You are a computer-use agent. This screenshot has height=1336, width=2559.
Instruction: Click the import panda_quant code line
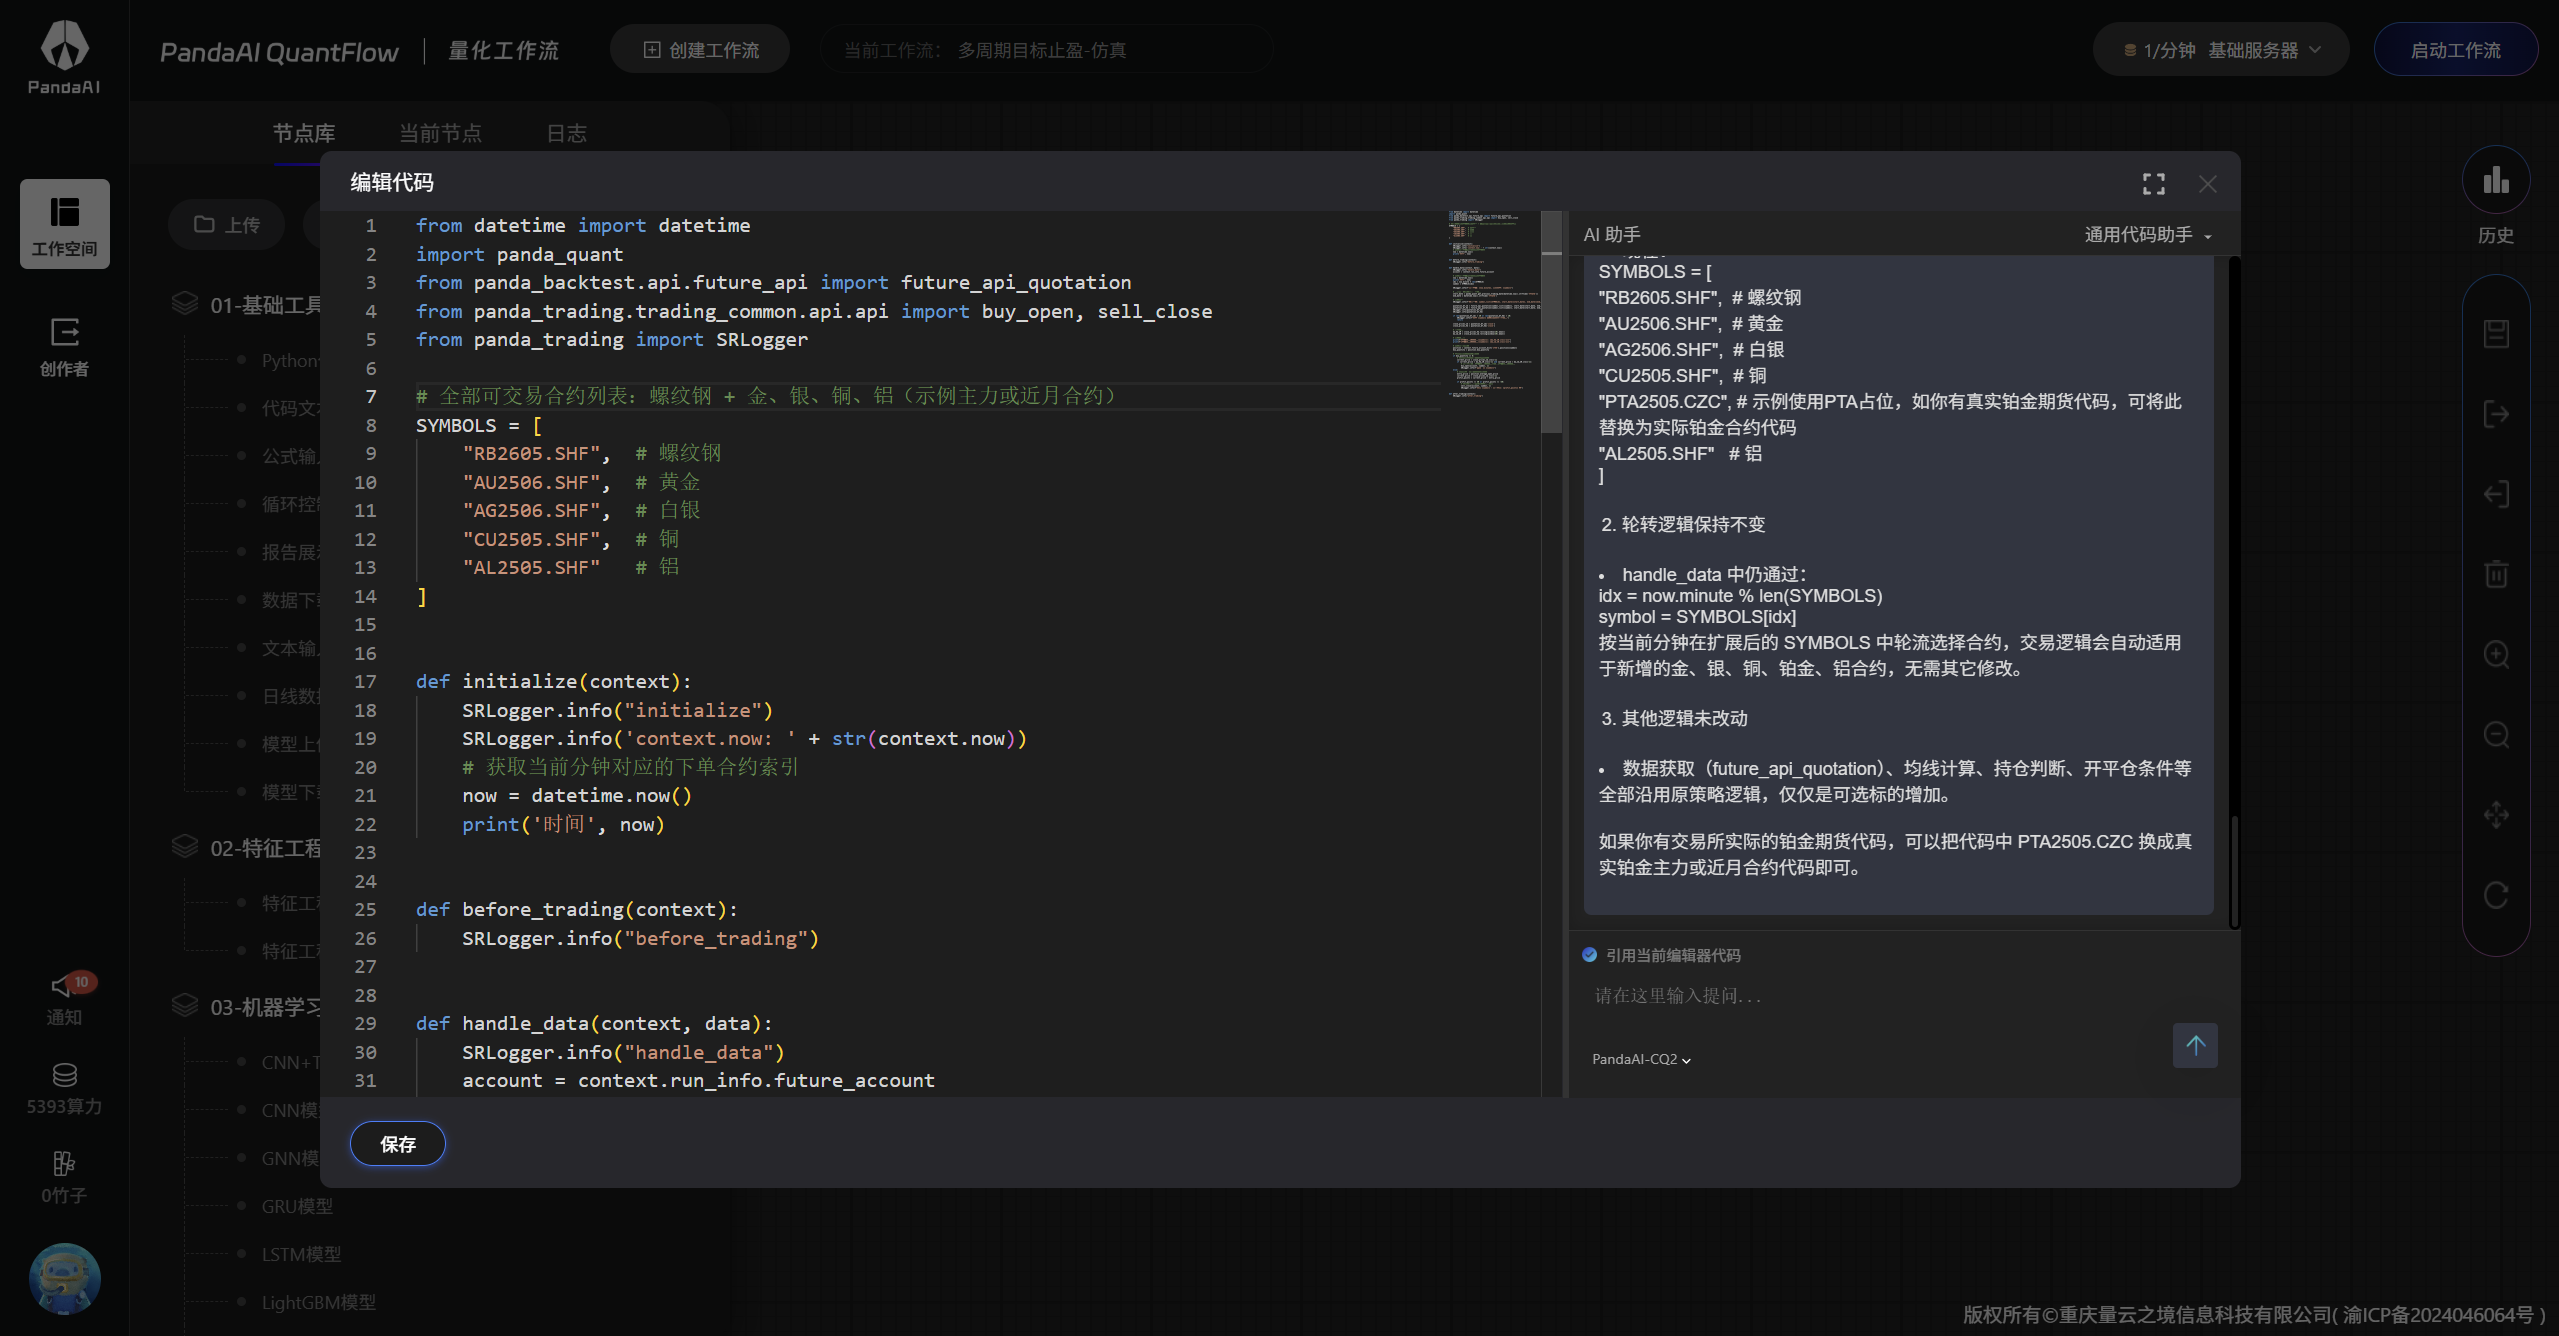[x=519, y=255]
